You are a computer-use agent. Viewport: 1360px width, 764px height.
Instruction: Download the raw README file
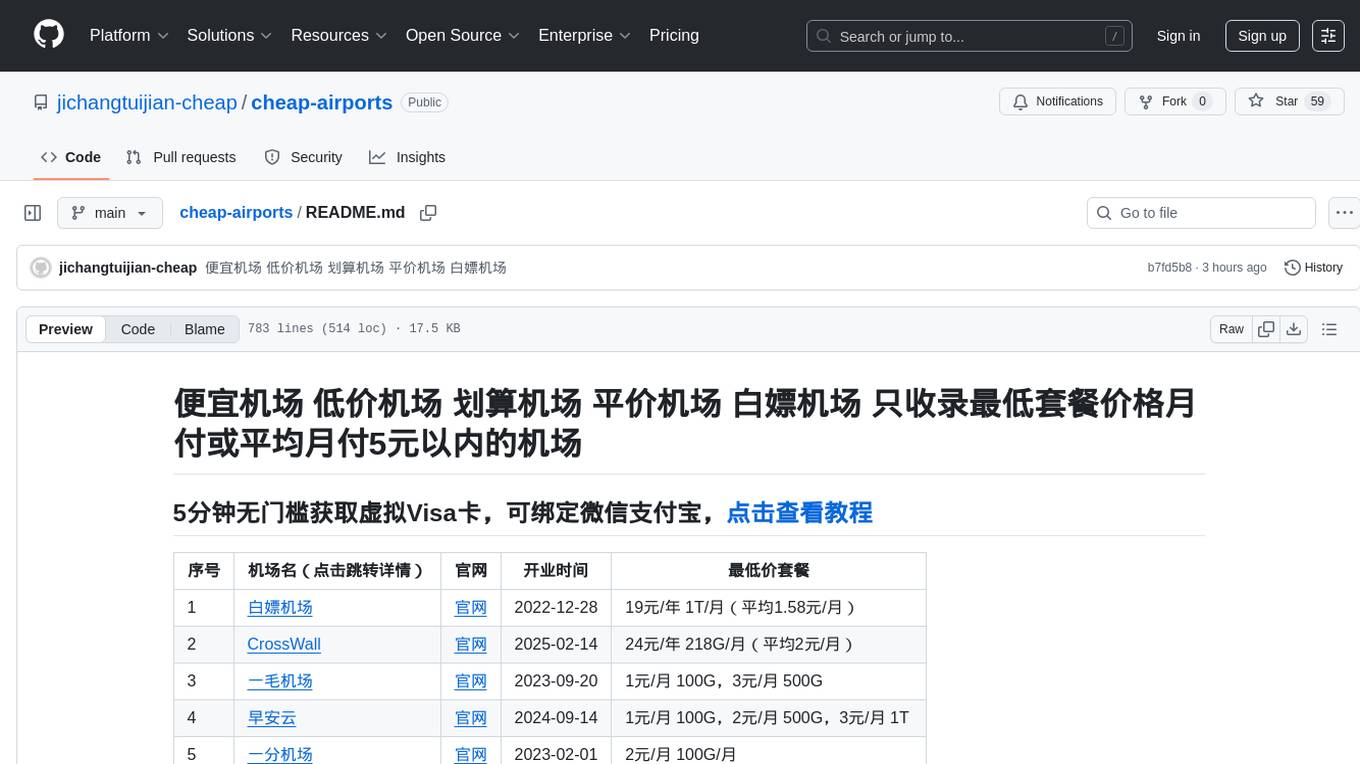(x=1293, y=329)
